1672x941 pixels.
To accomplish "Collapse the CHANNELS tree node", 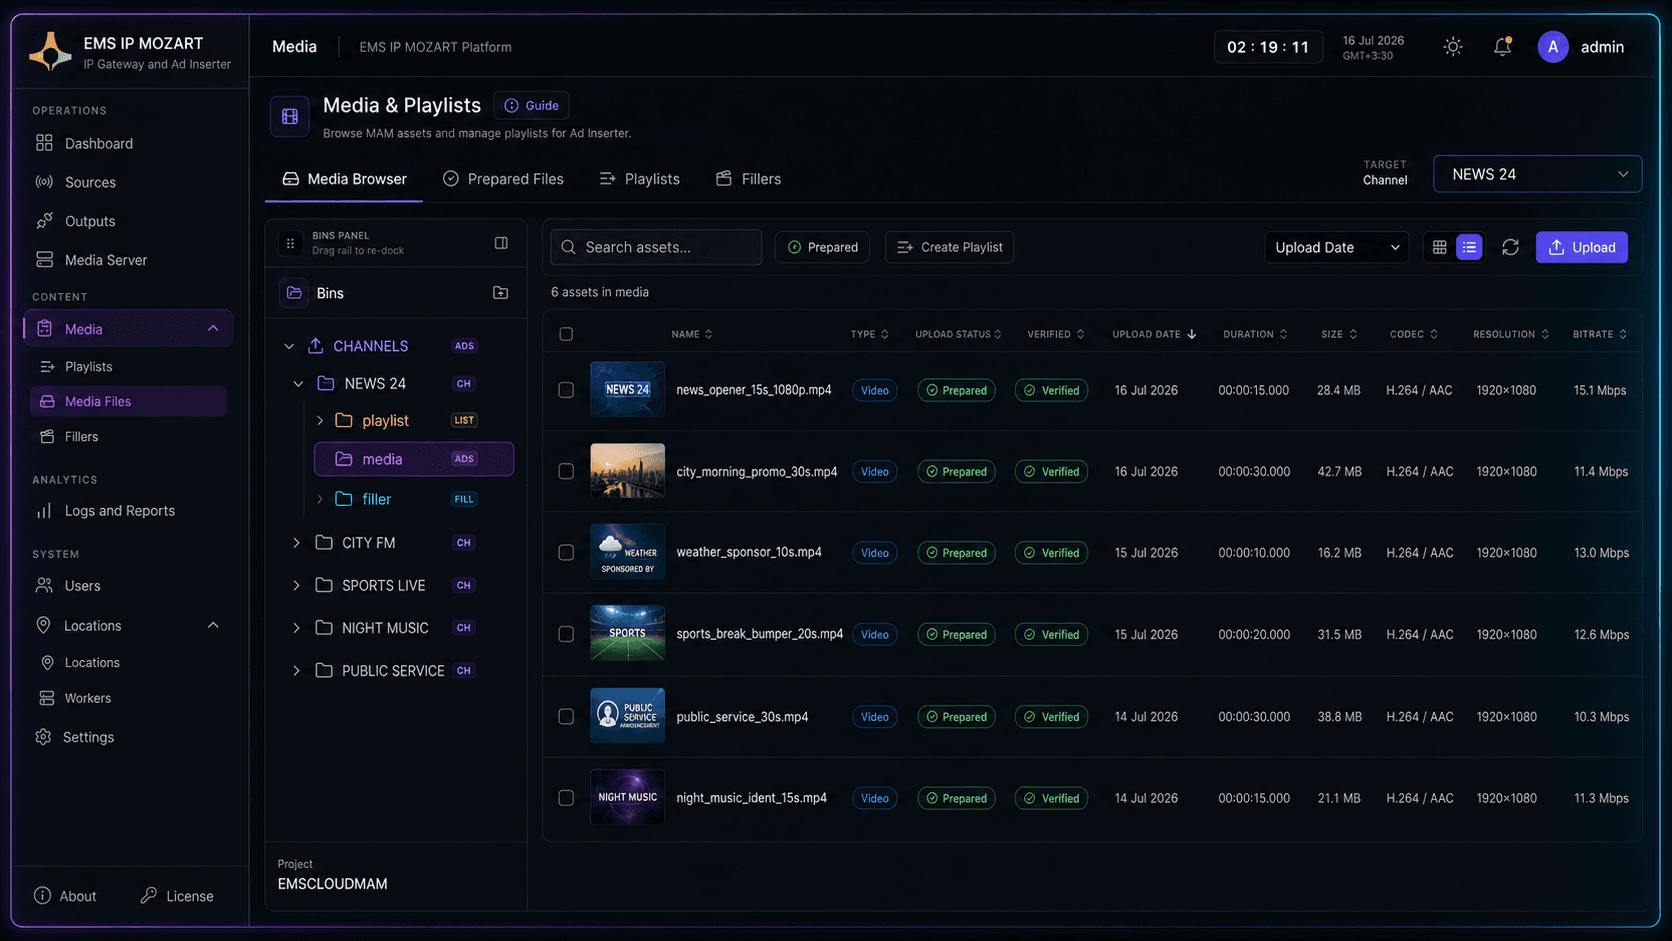I will (289, 346).
